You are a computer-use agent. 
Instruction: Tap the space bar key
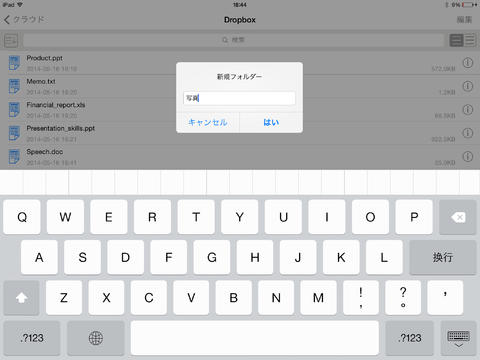(x=255, y=338)
